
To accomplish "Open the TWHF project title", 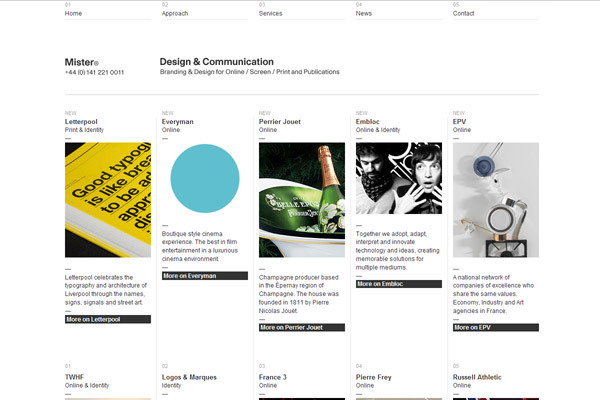I will pos(74,377).
